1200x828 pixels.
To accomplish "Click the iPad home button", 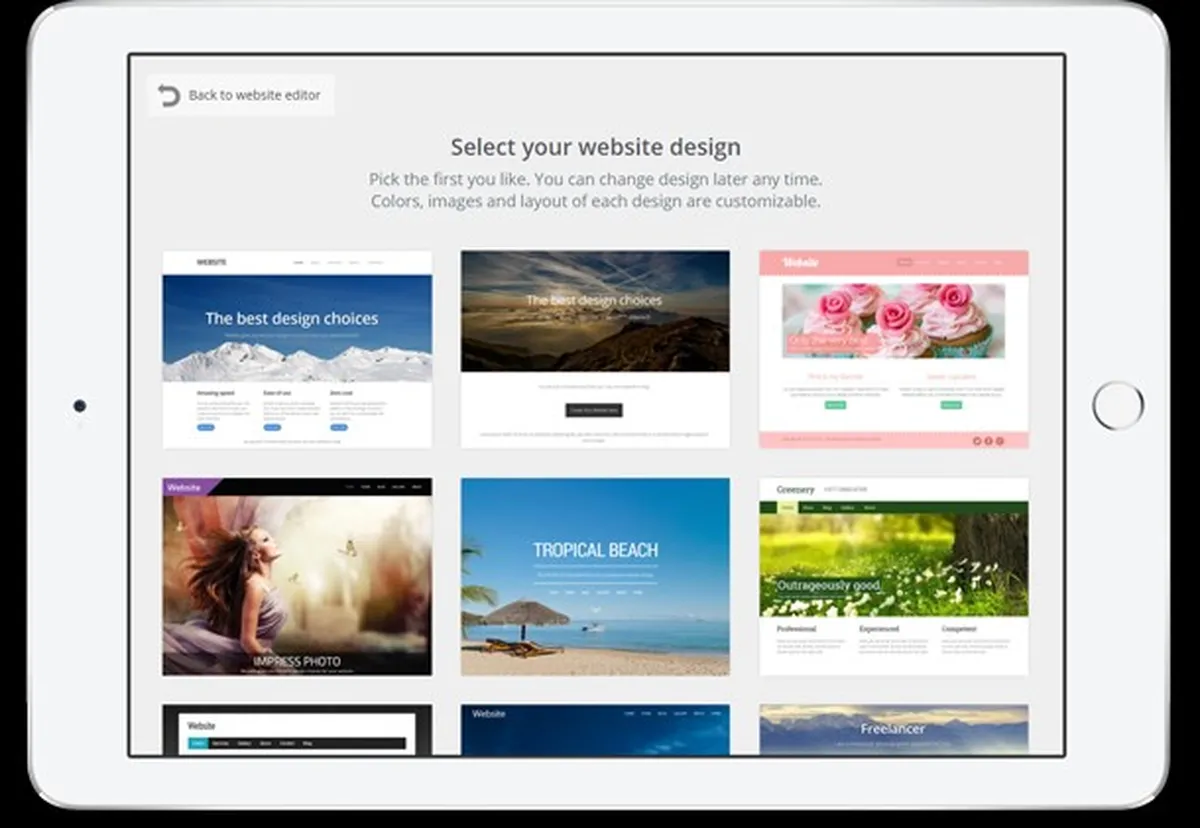I will [x=1118, y=406].
